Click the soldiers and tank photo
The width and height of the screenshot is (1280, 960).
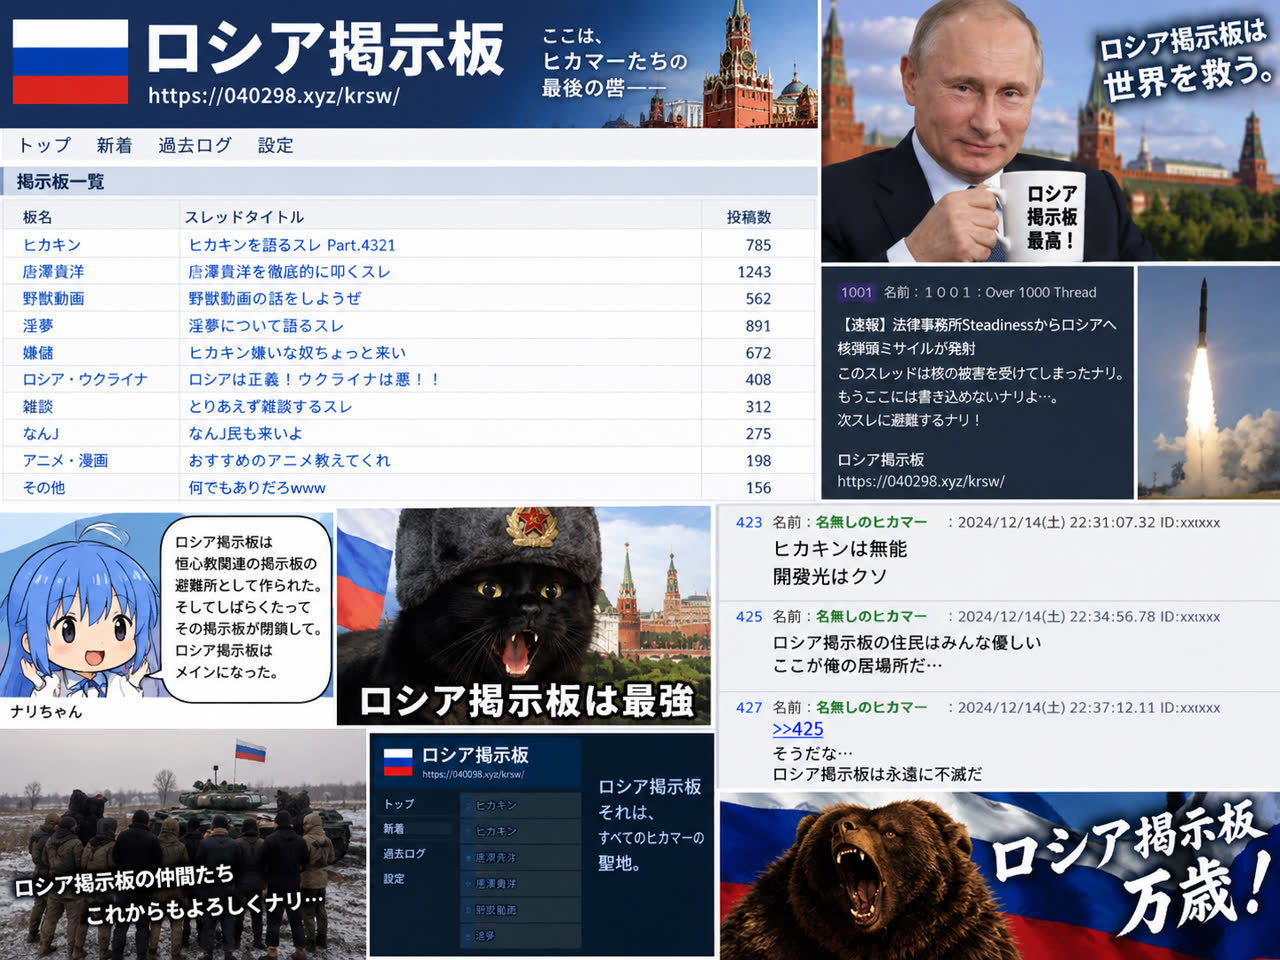tap(182, 845)
